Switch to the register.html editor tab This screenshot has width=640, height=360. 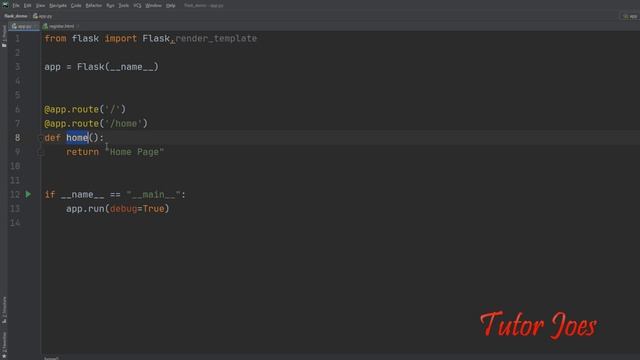[60, 26]
